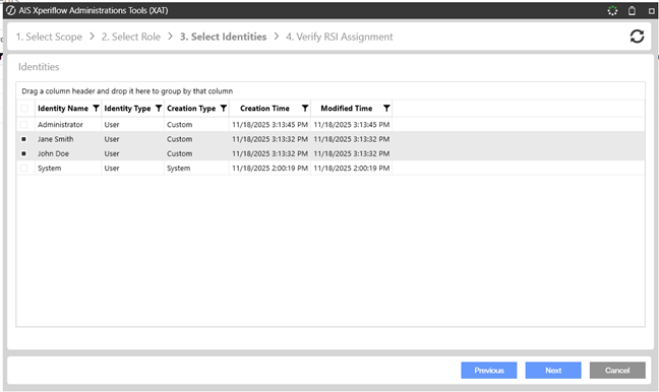Image resolution: width=659 pixels, height=392 pixels.
Task: Select the System identity name cell
Action: 49,168
